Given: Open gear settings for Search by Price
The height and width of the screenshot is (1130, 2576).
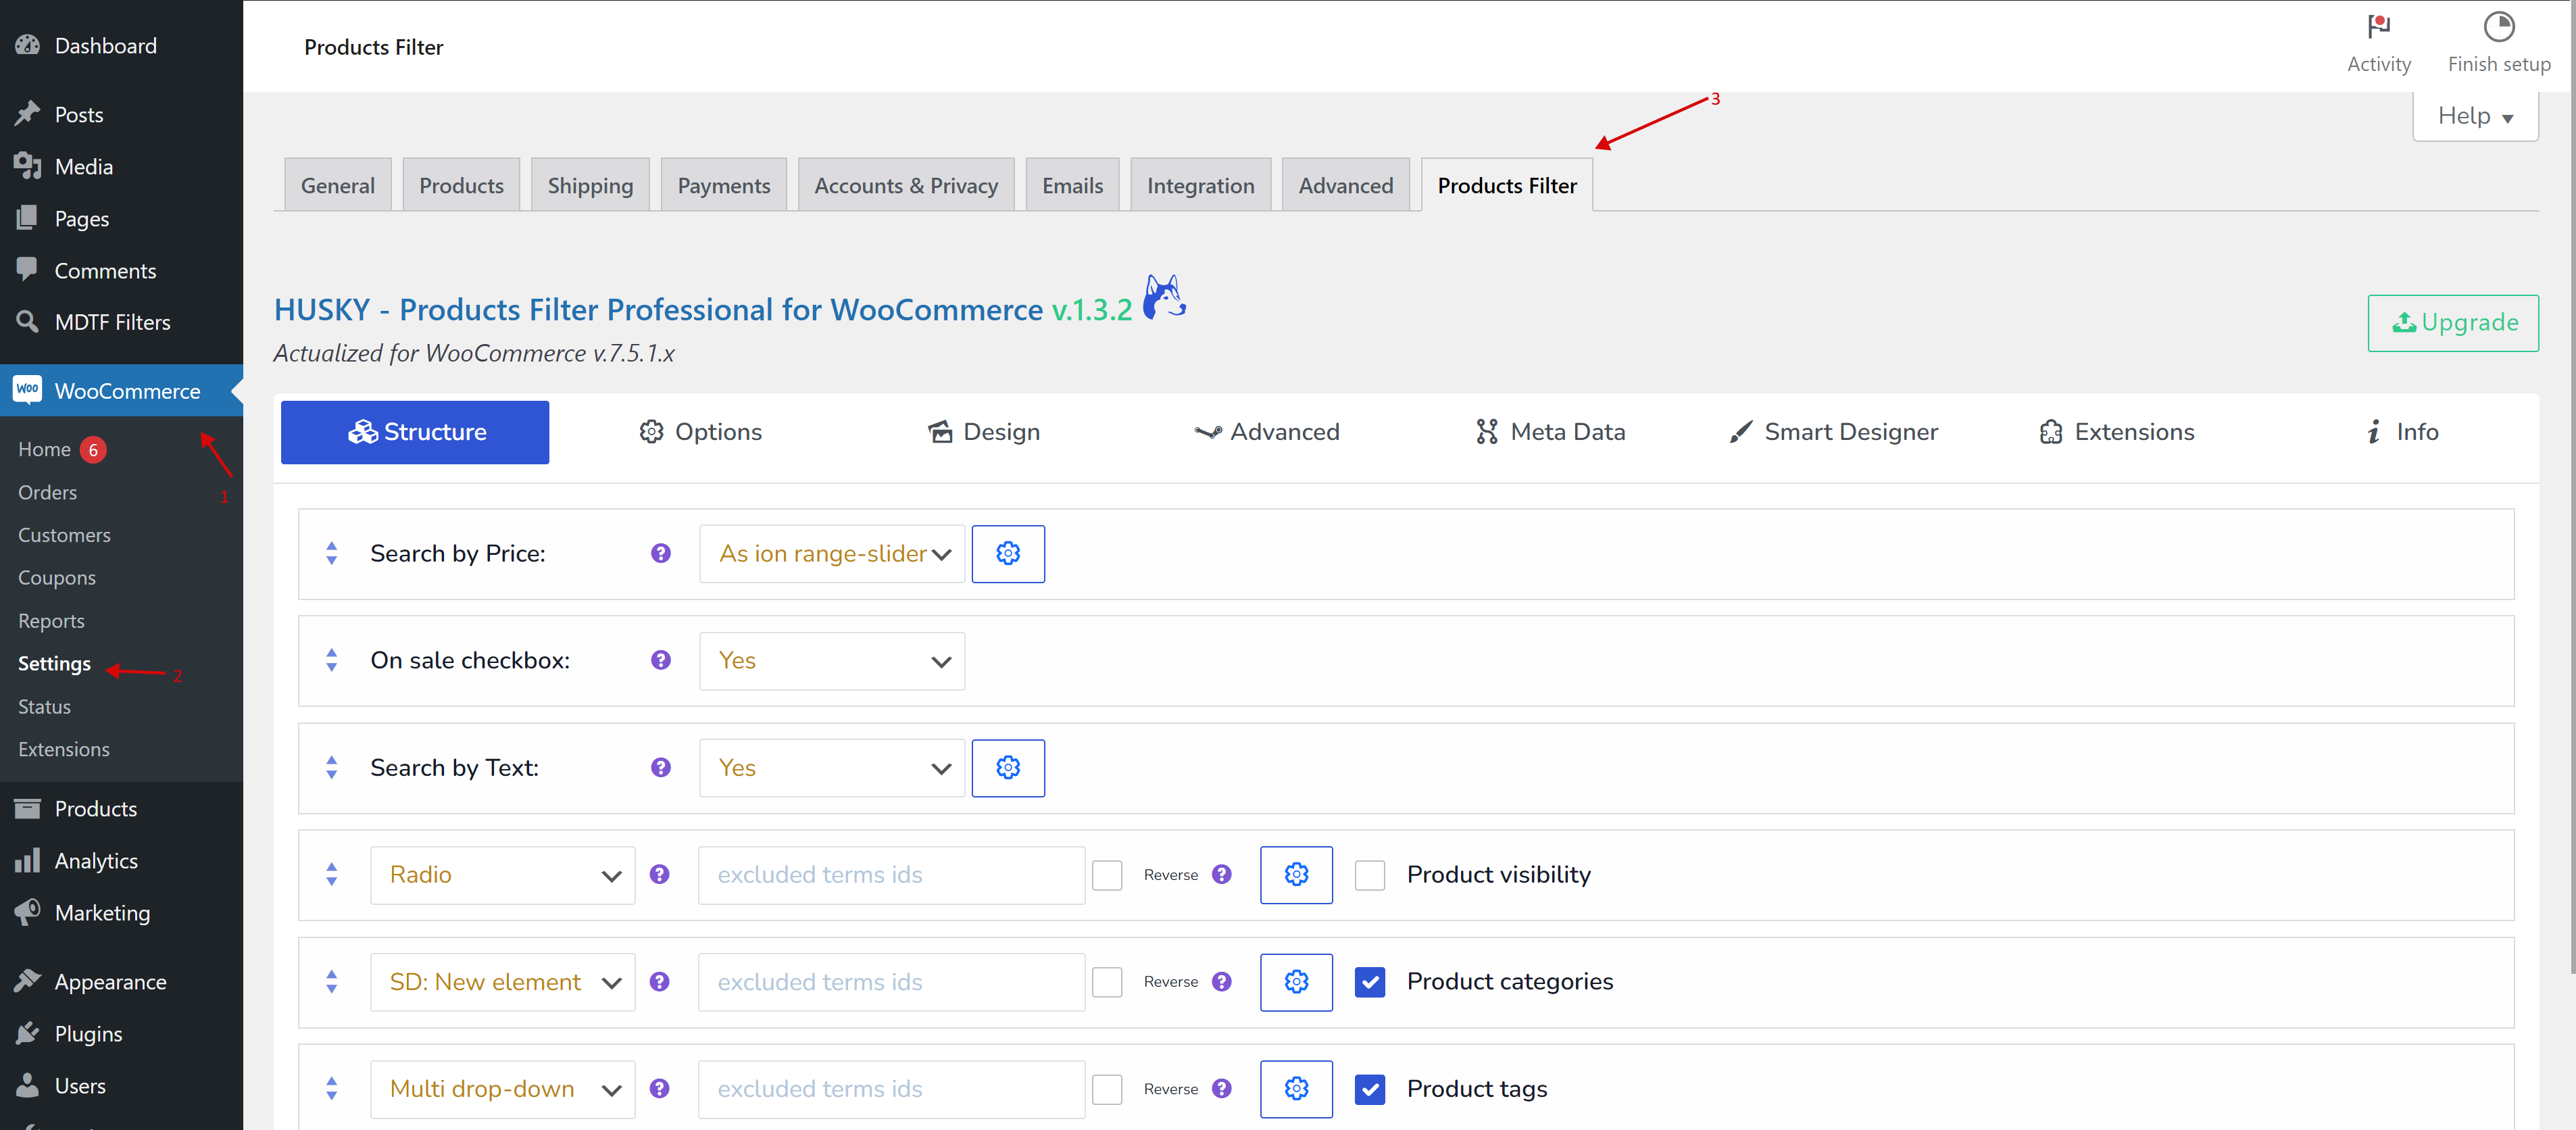Looking at the screenshot, I should pyautogui.click(x=1008, y=554).
